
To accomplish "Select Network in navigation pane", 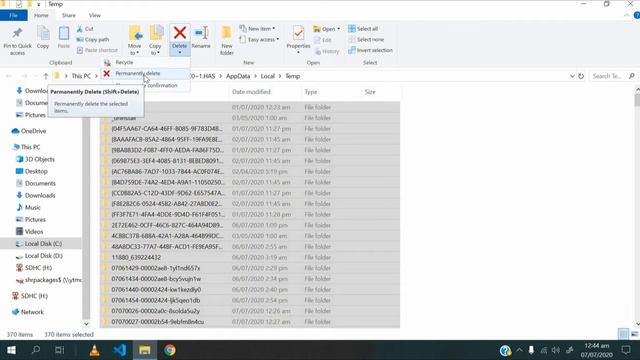I will point(32,312).
